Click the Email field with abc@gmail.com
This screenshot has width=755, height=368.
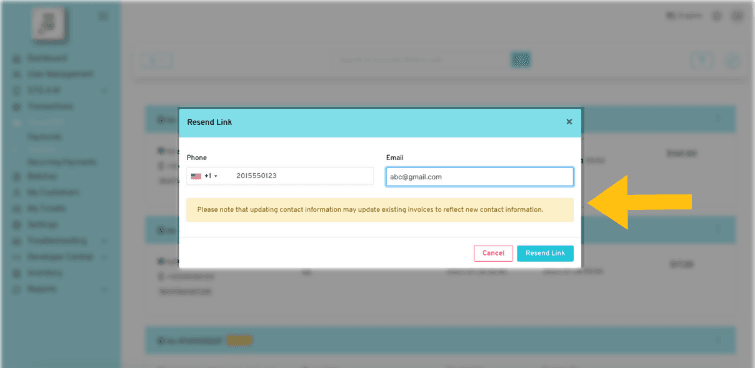pos(480,177)
